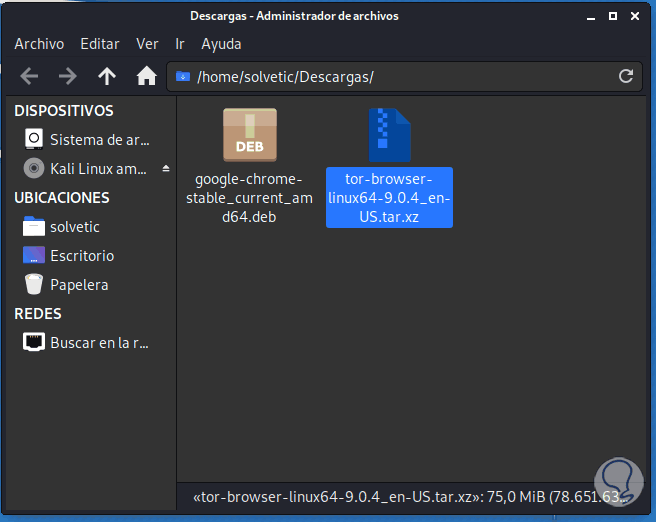This screenshot has width=656, height=522.
Task: Go back with the left arrow button
Action: click(29, 77)
